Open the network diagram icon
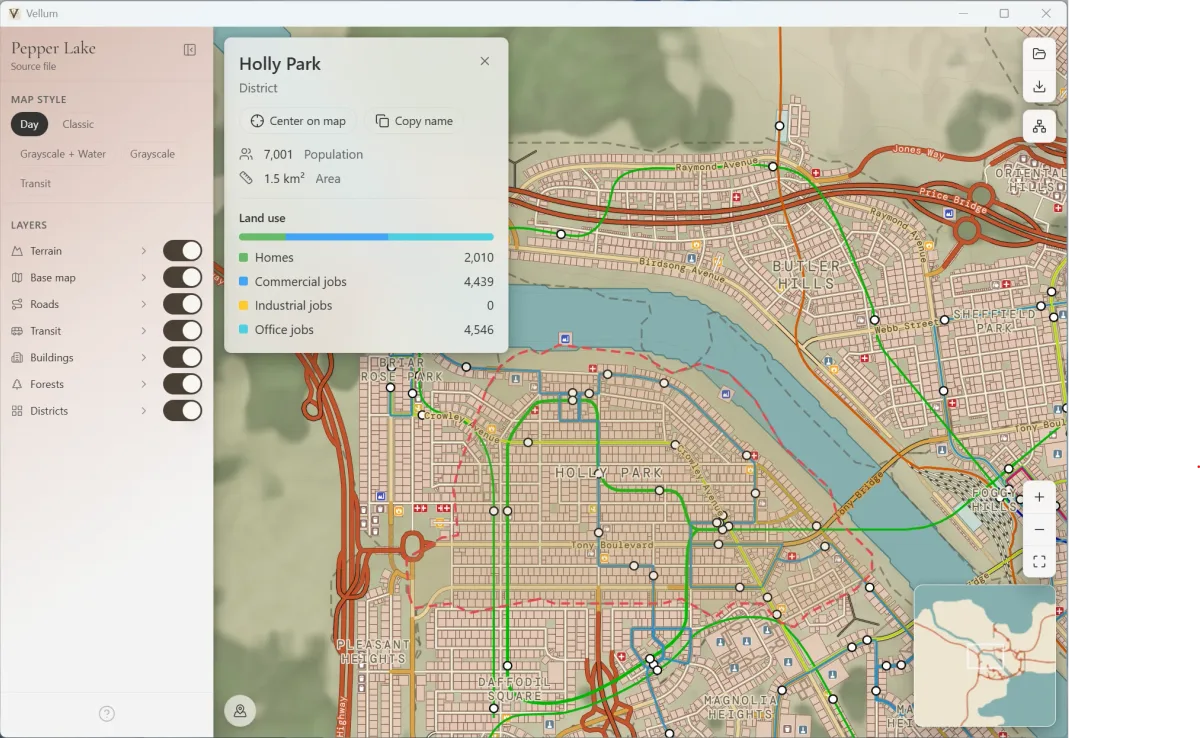The width and height of the screenshot is (1200, 738). tap(1039, 126)
